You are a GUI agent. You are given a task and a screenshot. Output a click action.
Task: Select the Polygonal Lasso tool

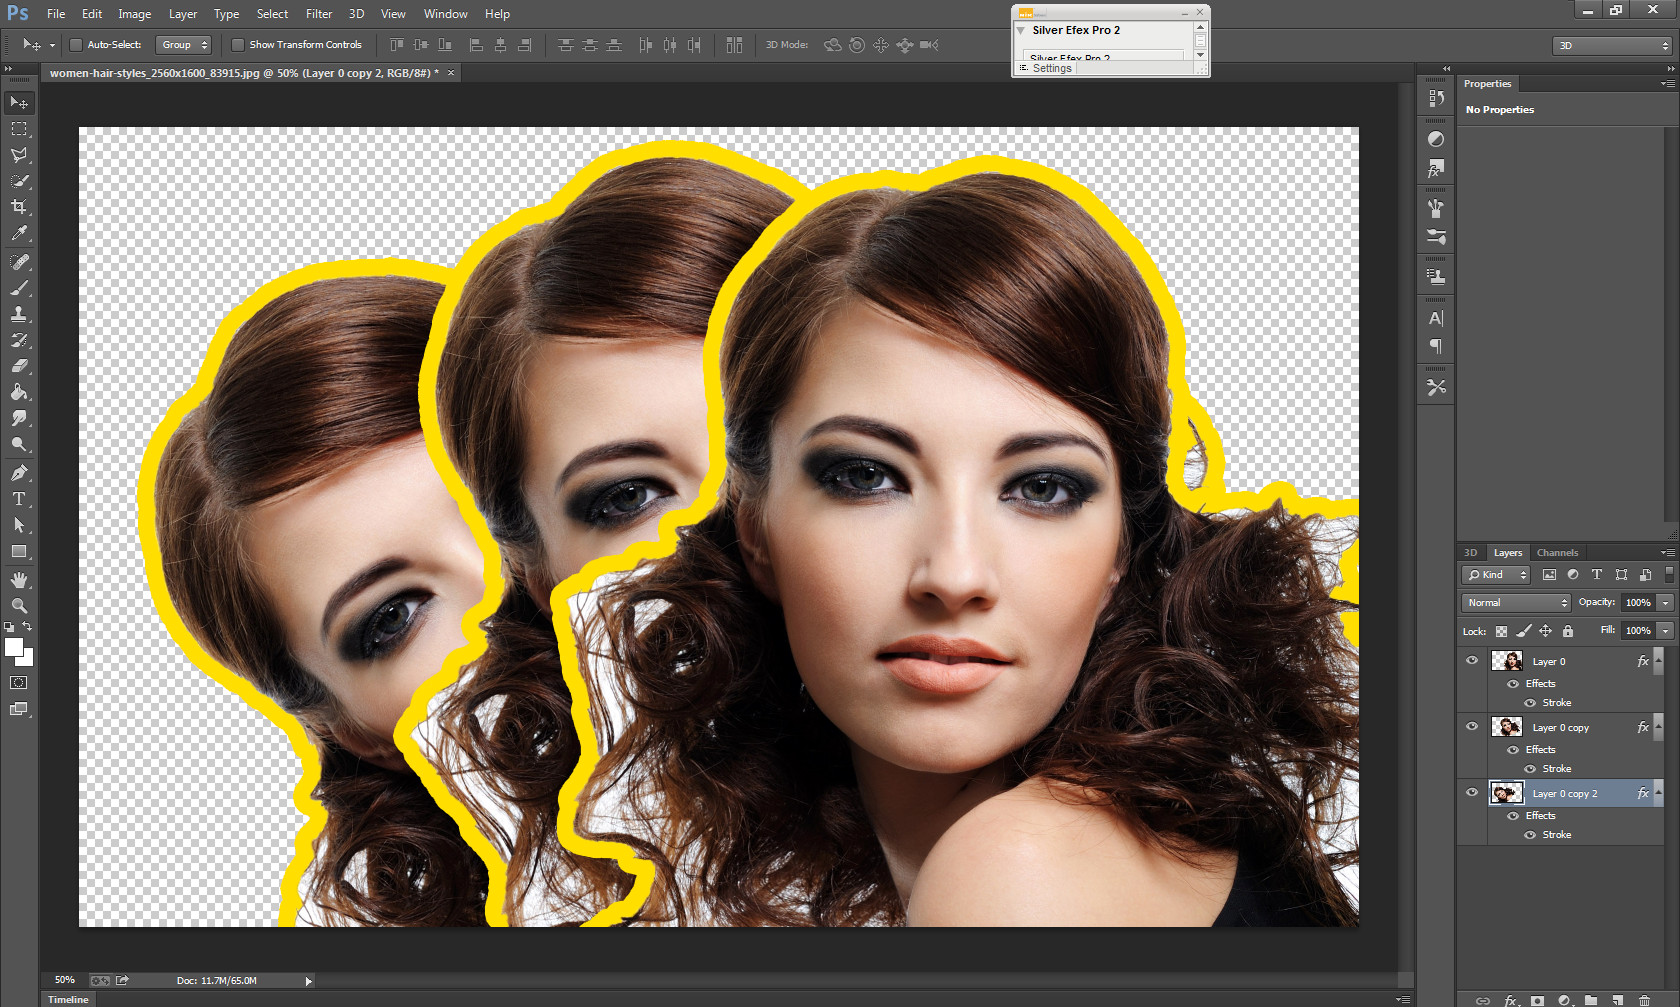pos(19,155)
